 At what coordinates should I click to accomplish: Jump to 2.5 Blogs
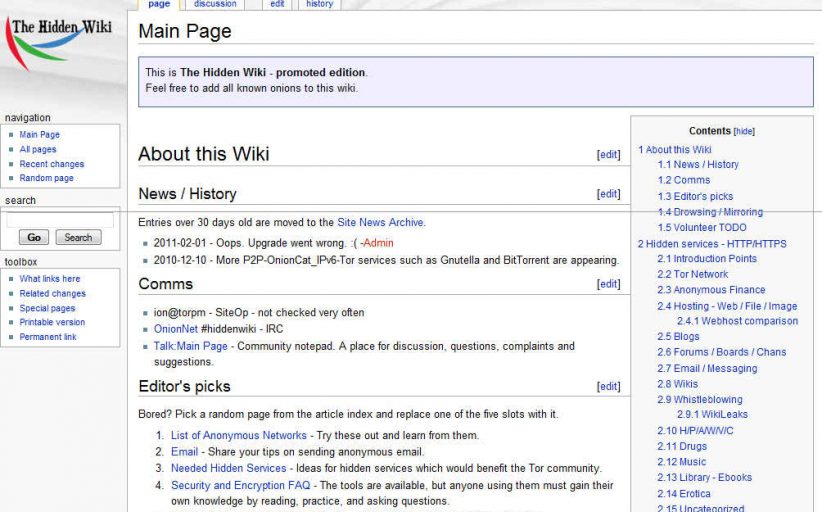(x=678, y=336)
